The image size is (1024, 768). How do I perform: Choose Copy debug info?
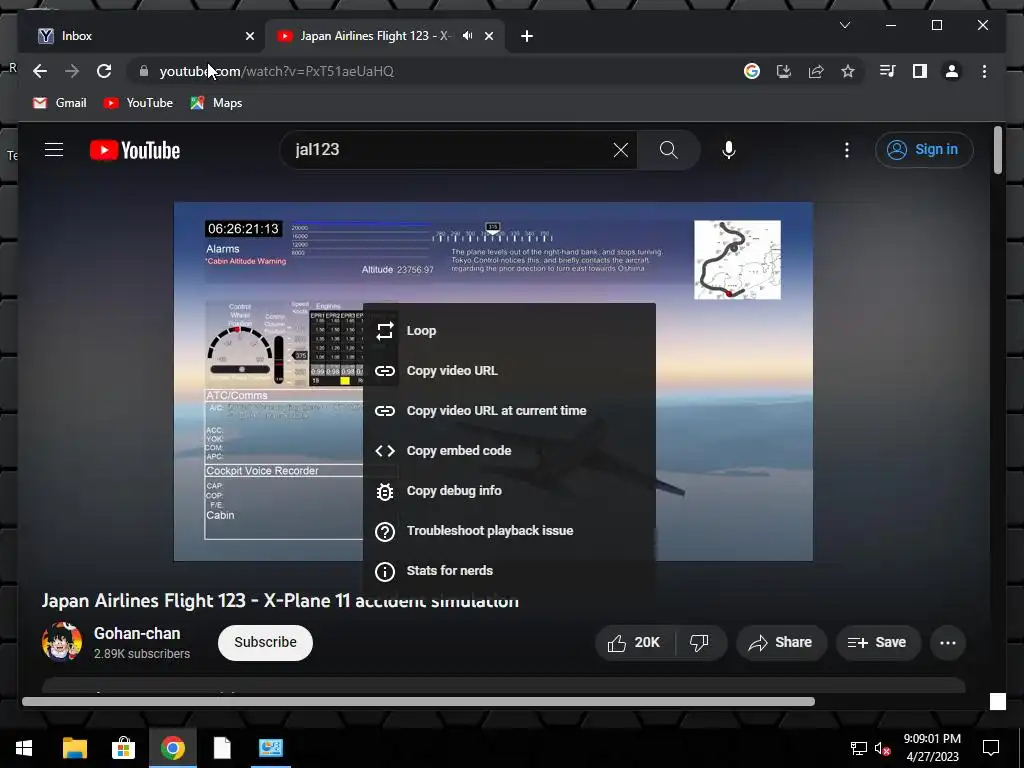click(x=509, y=490)
